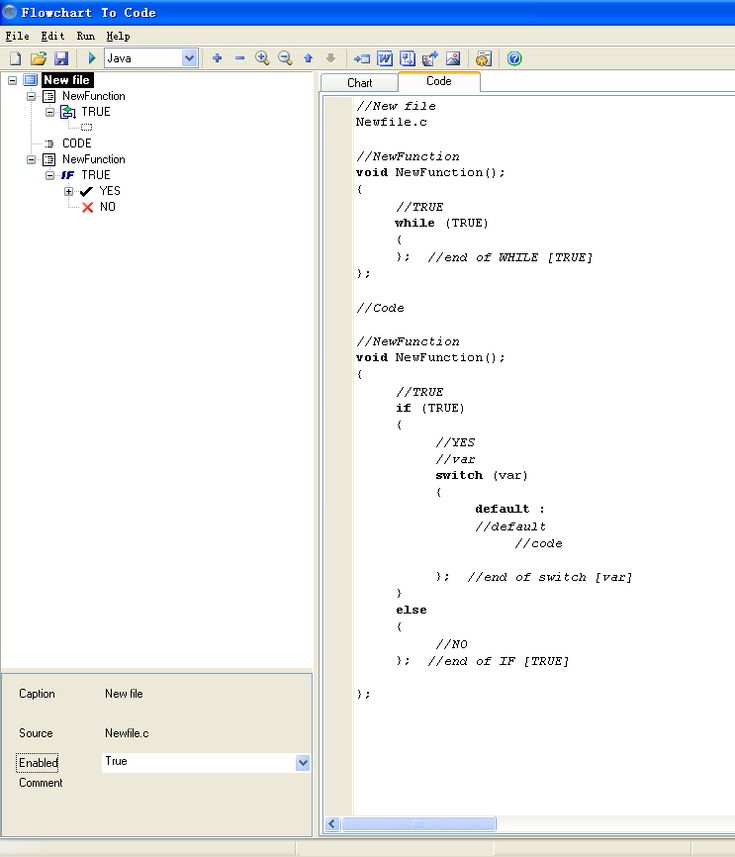Image resolution: width=735 pixels, height=857 pixels.
Task: Click the '//Code' comment line
Action: coord(380,308)
